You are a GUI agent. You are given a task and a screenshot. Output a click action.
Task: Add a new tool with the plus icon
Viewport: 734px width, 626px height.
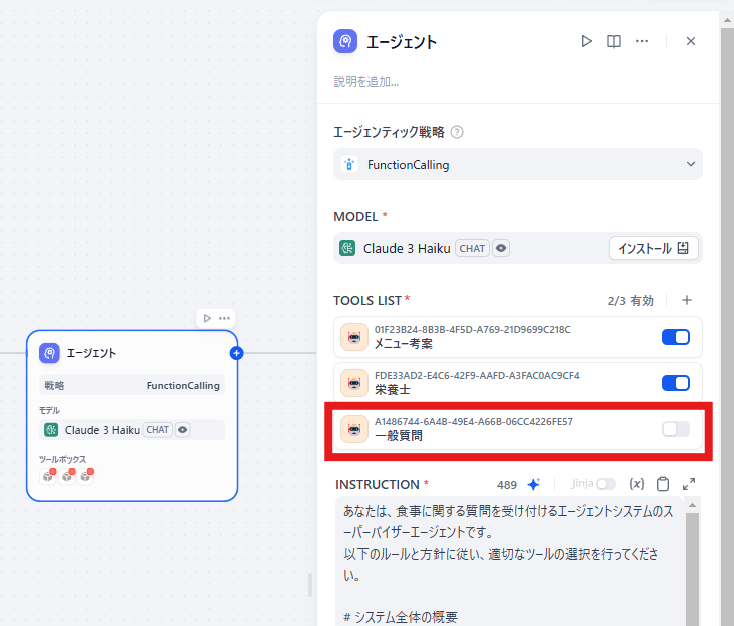[x=687, y=300]
